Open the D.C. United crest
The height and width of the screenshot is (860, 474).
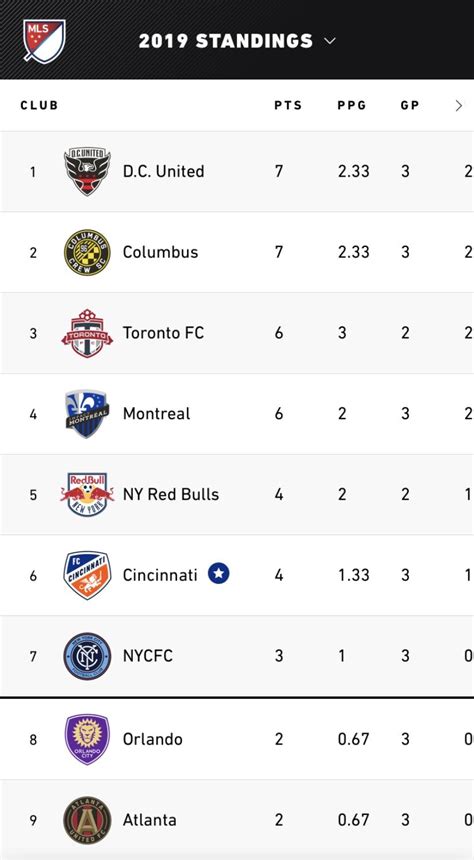pyautogui.click(x=87, y=171)
